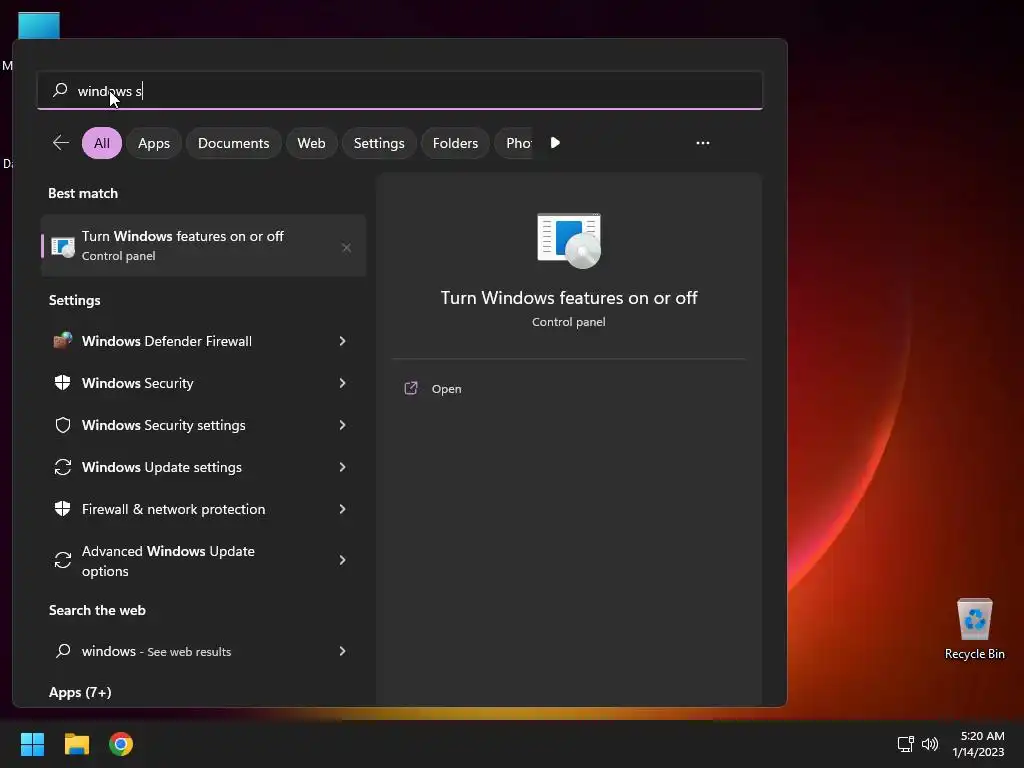Click the Turn Windows features result icon
The image size is (1024, 768).
coord(63,246)
